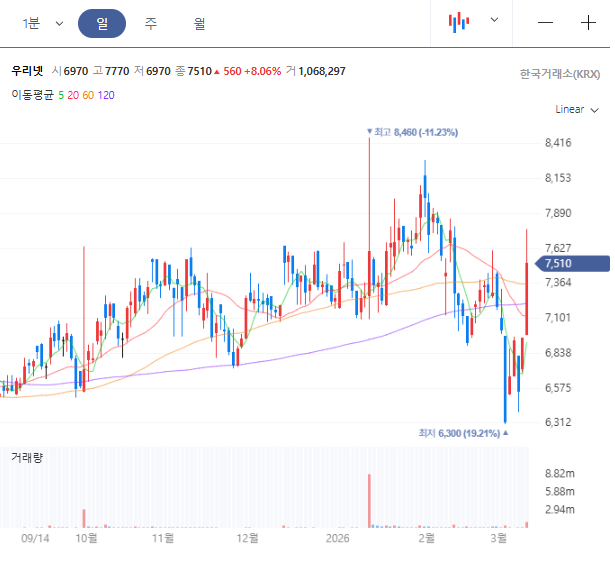
Task: Click the purple 120 moving average swatch
Action: coord(106,95)
